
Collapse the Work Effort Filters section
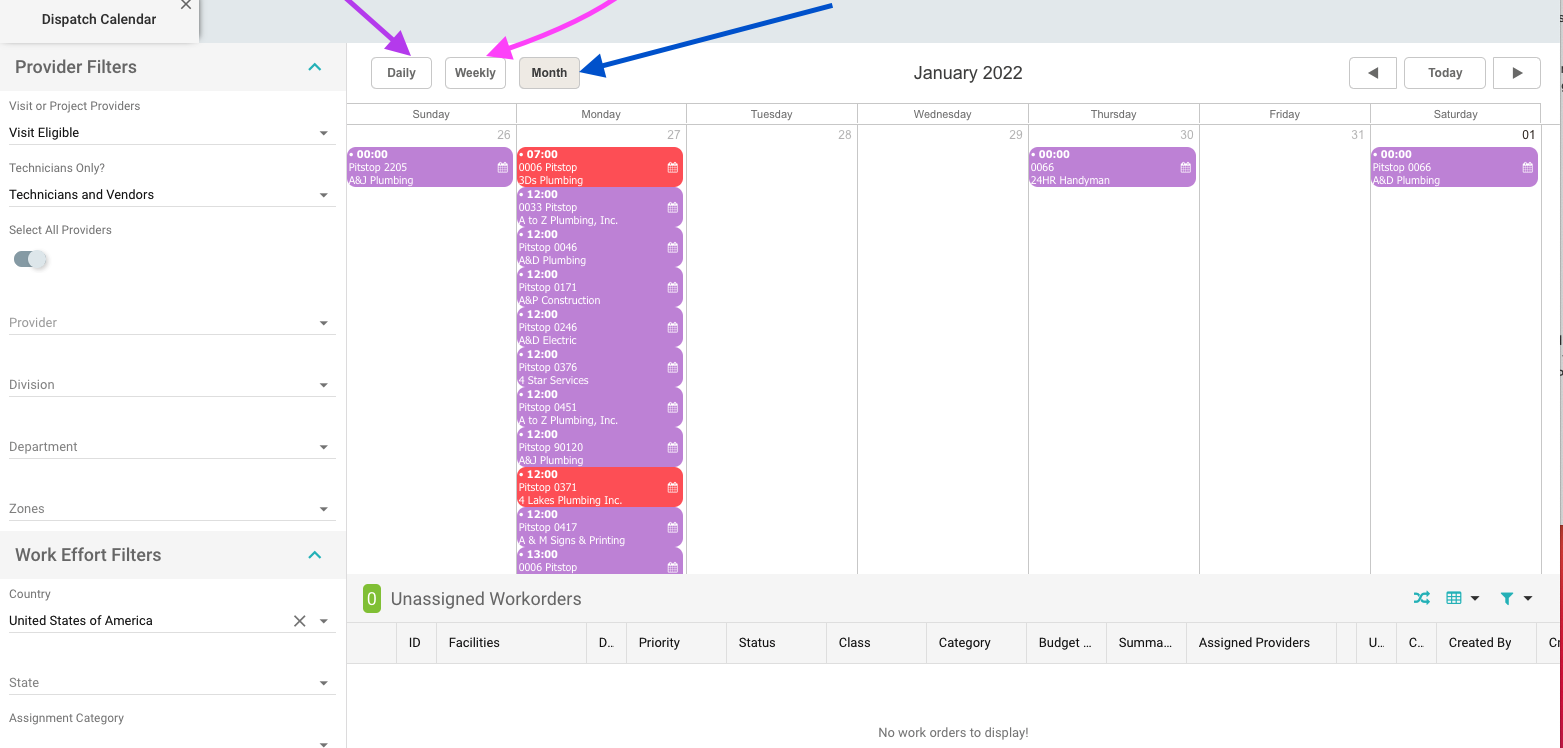coord(314,555)
